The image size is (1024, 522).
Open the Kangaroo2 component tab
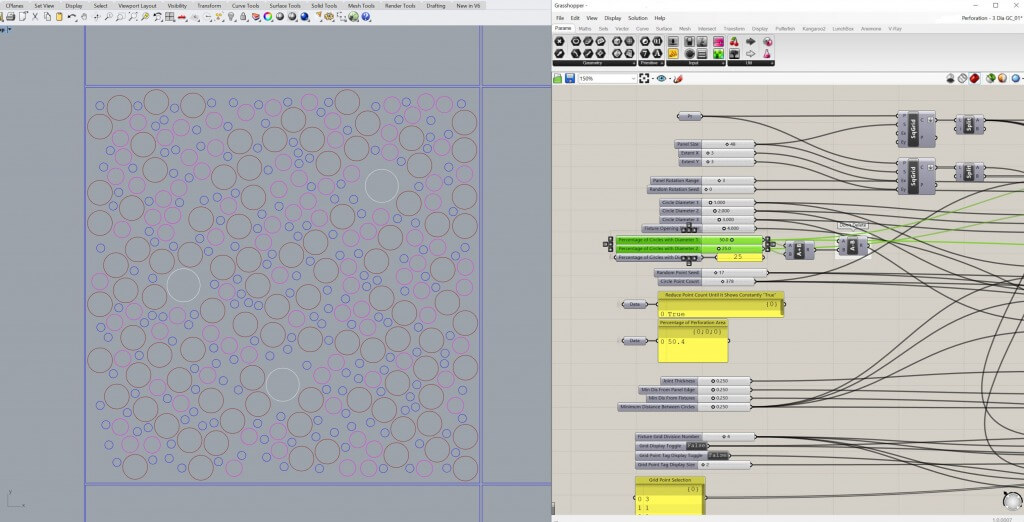(x=815, y=29)
